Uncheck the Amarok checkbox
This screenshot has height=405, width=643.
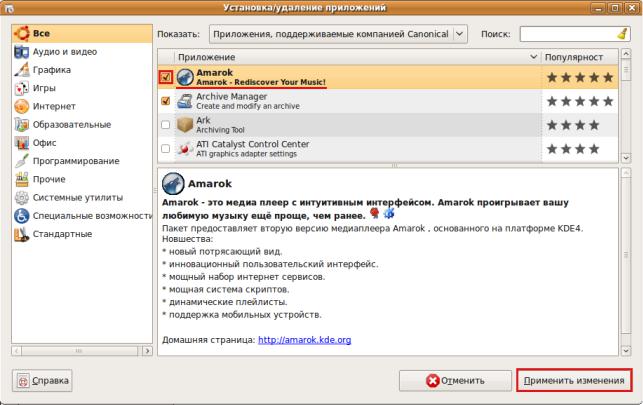(166, 77)
